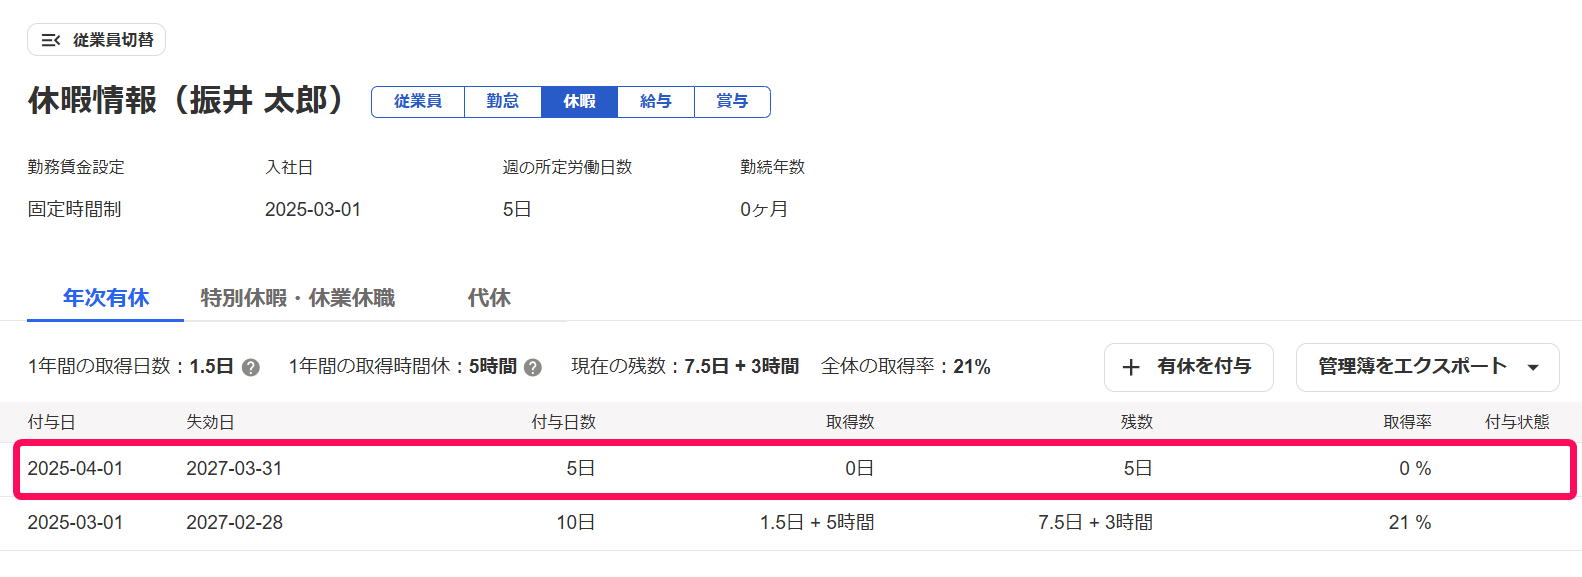The image size is (1582, 577).
Task: Open help icon next to 1年間の取得日数
Action: pos(251,367)
